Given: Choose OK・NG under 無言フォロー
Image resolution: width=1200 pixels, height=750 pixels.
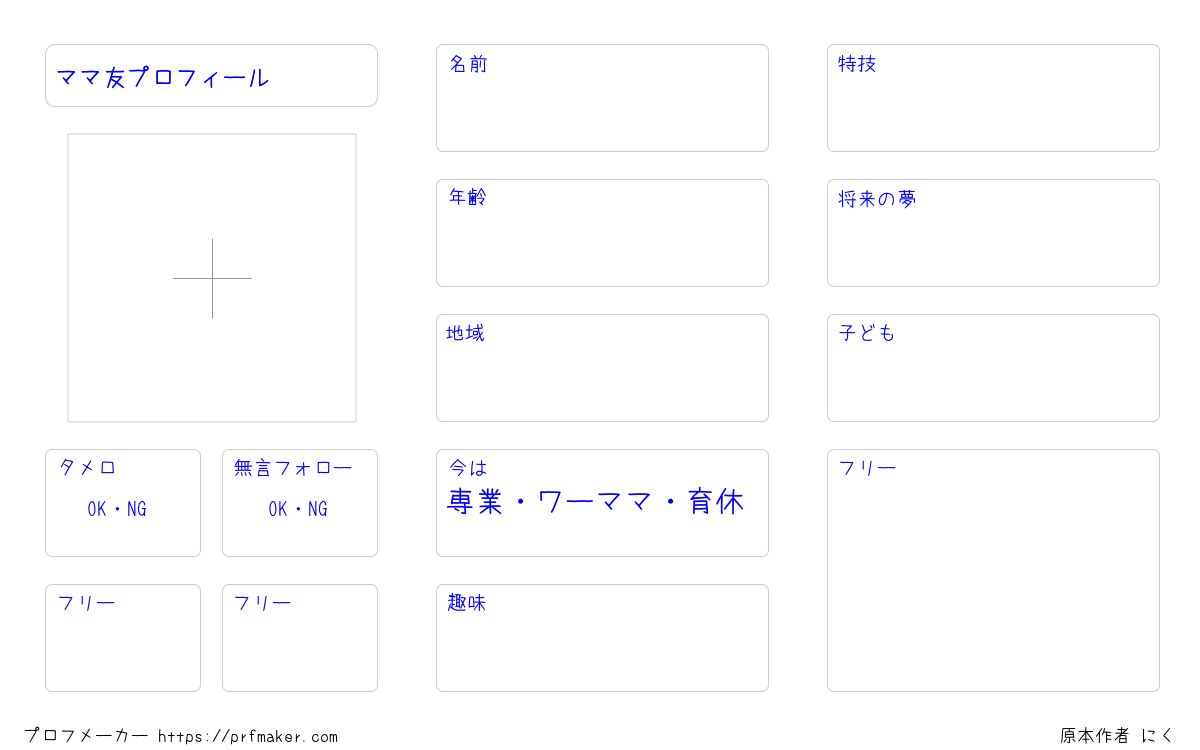Looking at the screenshot, I should (x=298, y=509).
